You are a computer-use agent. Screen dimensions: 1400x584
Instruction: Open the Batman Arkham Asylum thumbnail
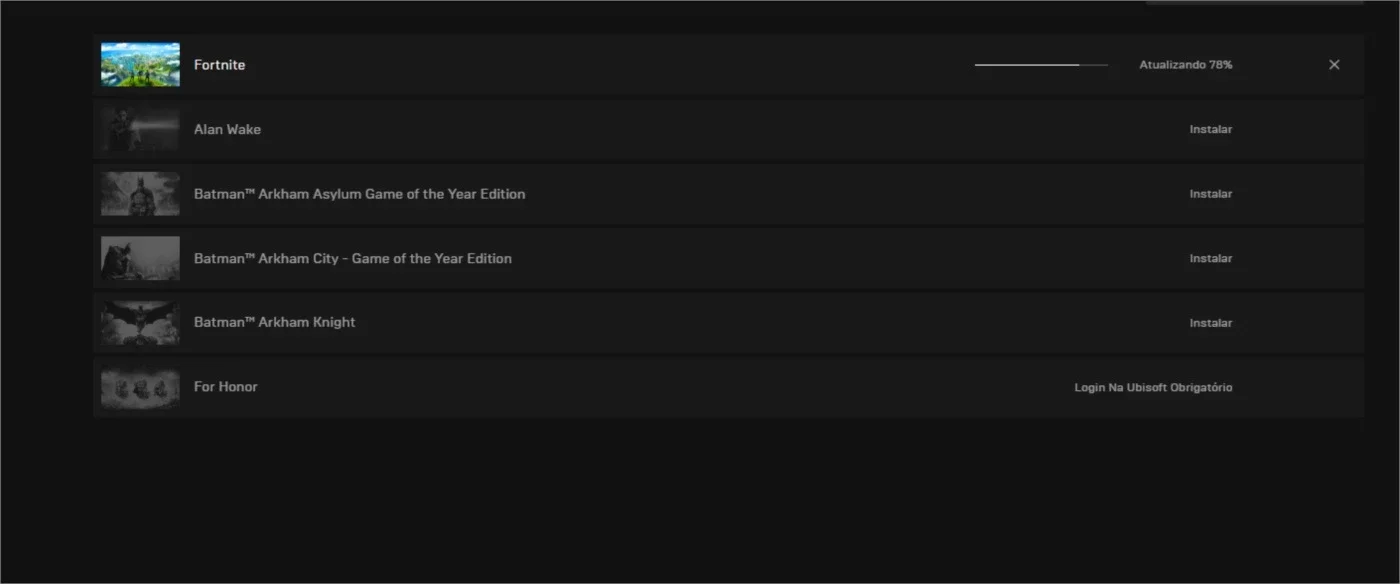click(x=141, y=194)
